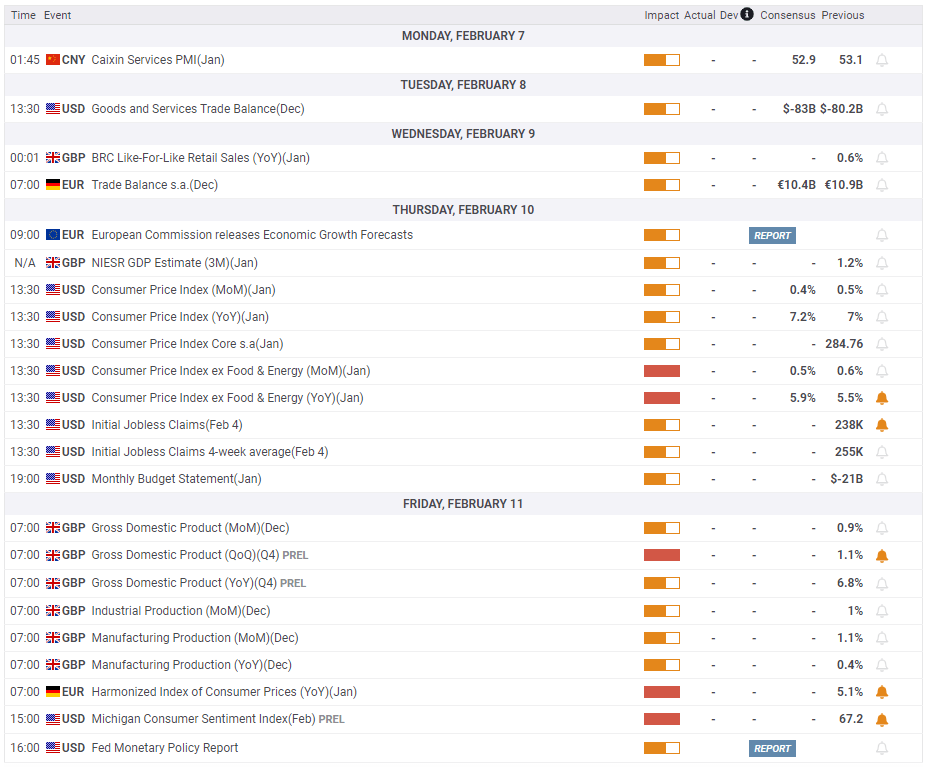The width and height of the screenshot is (928, 767).
Task: Click UK flag on NIESR GDP Estimate row
Action: click(53, 263)
